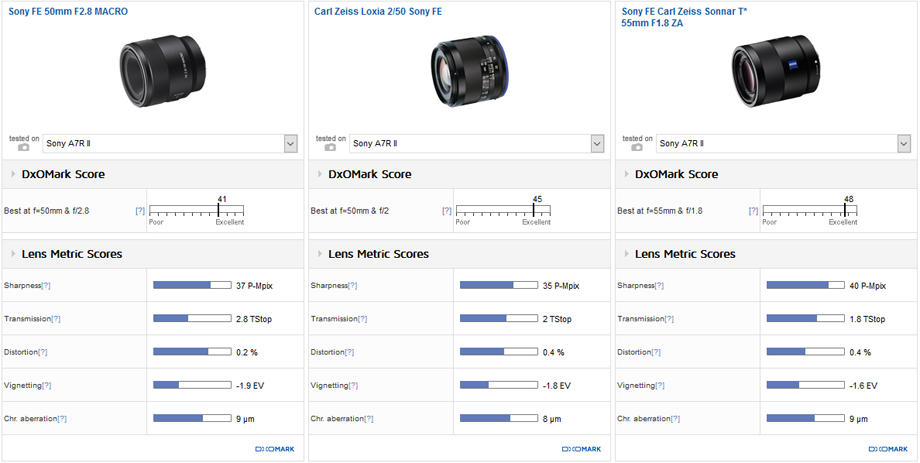Open Sony A7R II dropdown for Macro lens
This screenshot has height=463, width=920.
point(290,144)
